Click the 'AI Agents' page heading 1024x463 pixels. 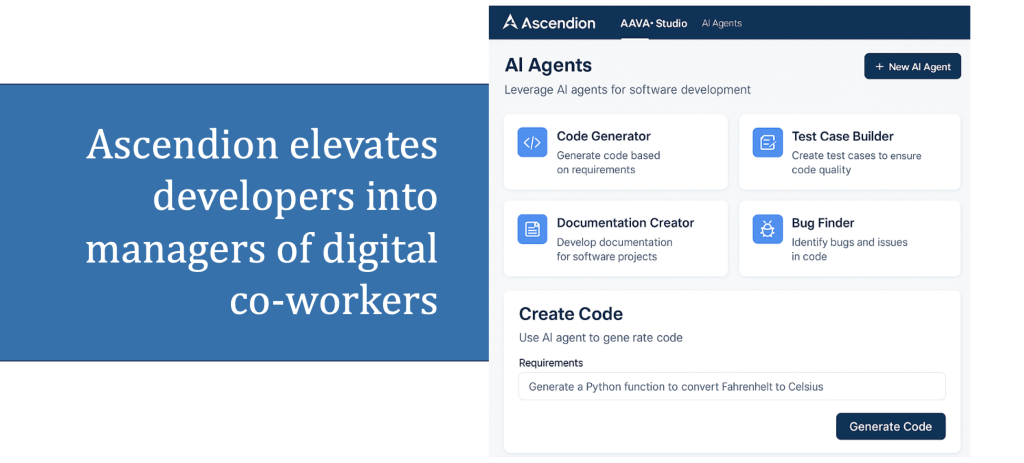point(548,65)
